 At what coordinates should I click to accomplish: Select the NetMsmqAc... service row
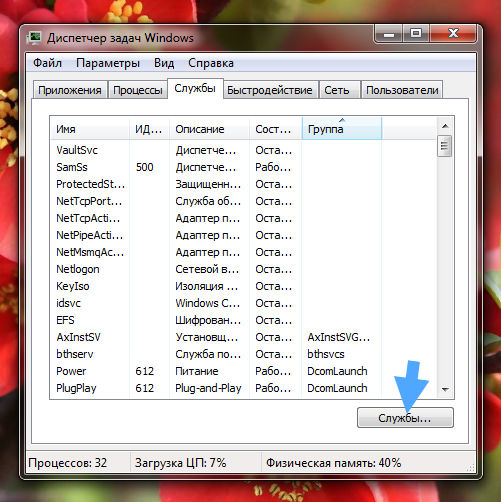(x=242, y=252)
